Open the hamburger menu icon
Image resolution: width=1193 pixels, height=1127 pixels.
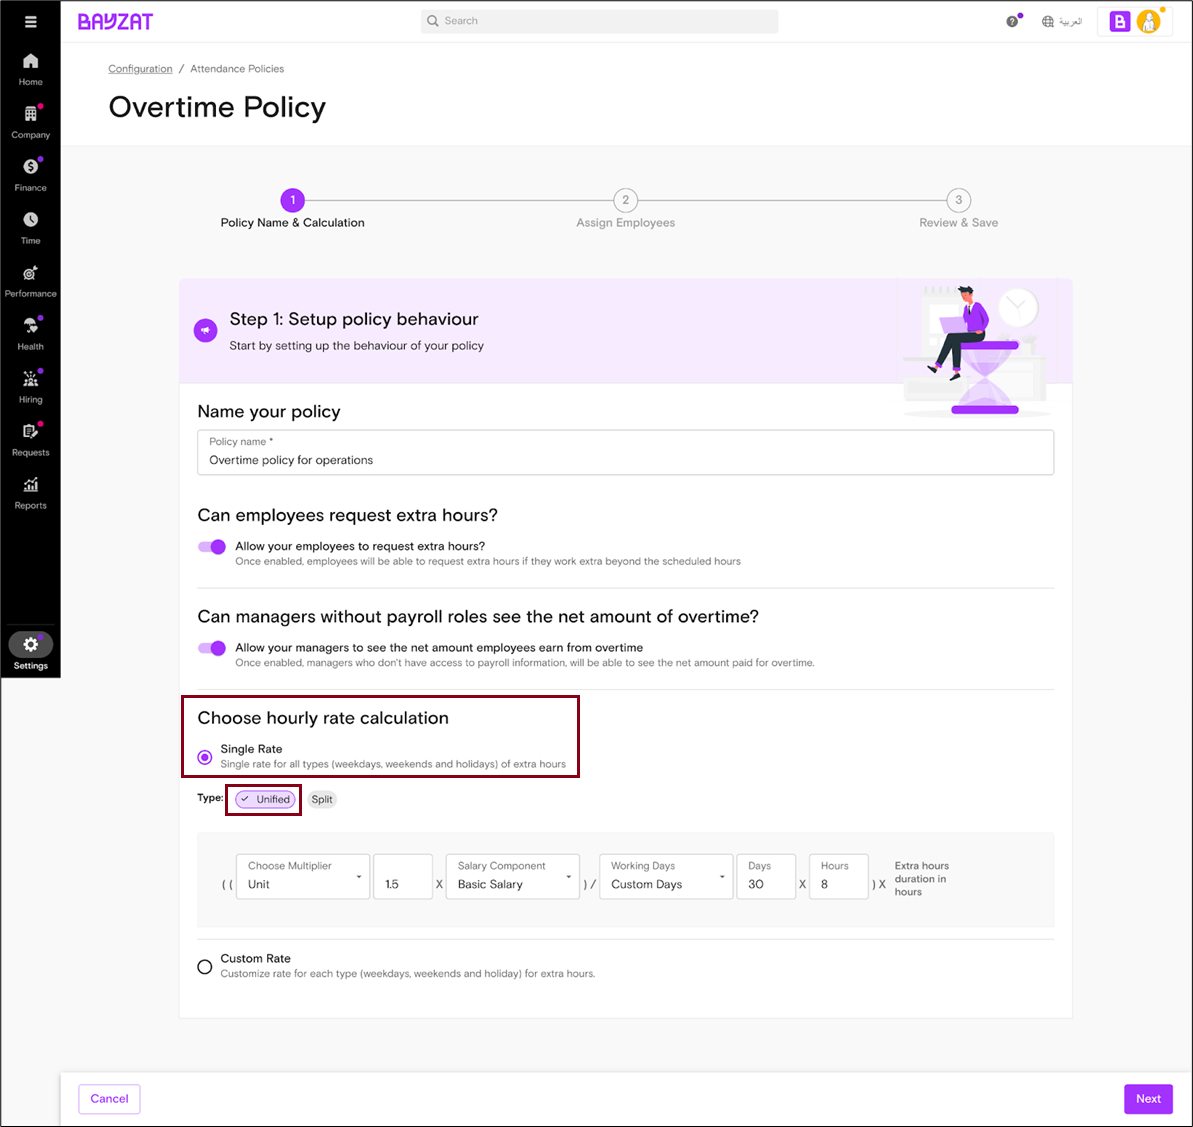pos(30,21)
